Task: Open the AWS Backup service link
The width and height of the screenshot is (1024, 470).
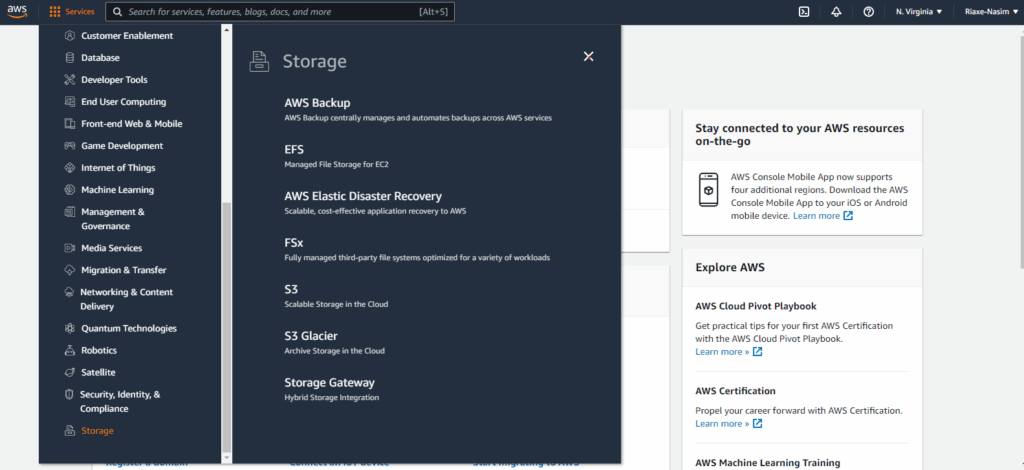Action: pos(317,103)
